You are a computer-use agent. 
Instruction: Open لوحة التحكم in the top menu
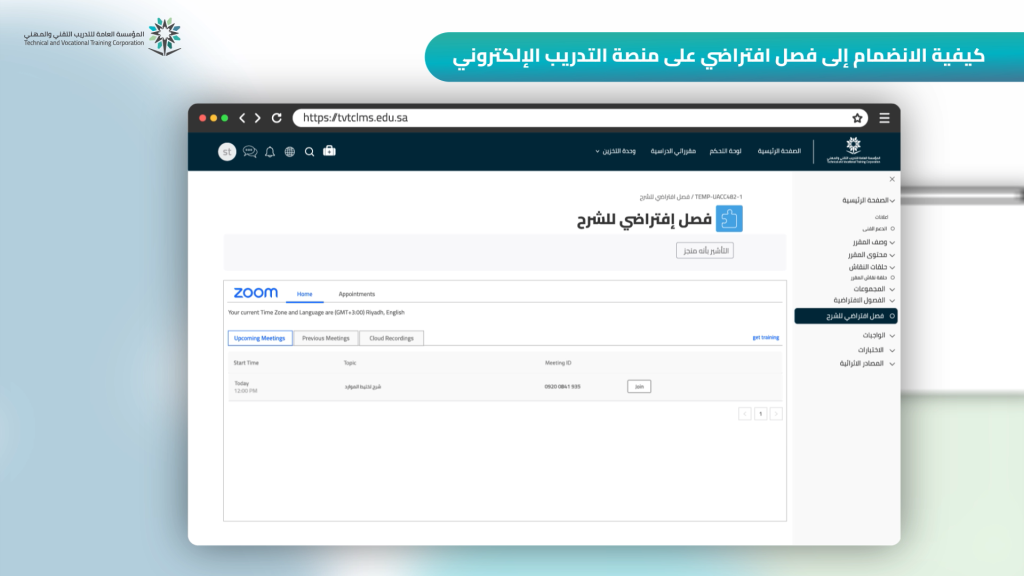pos(726,151)
